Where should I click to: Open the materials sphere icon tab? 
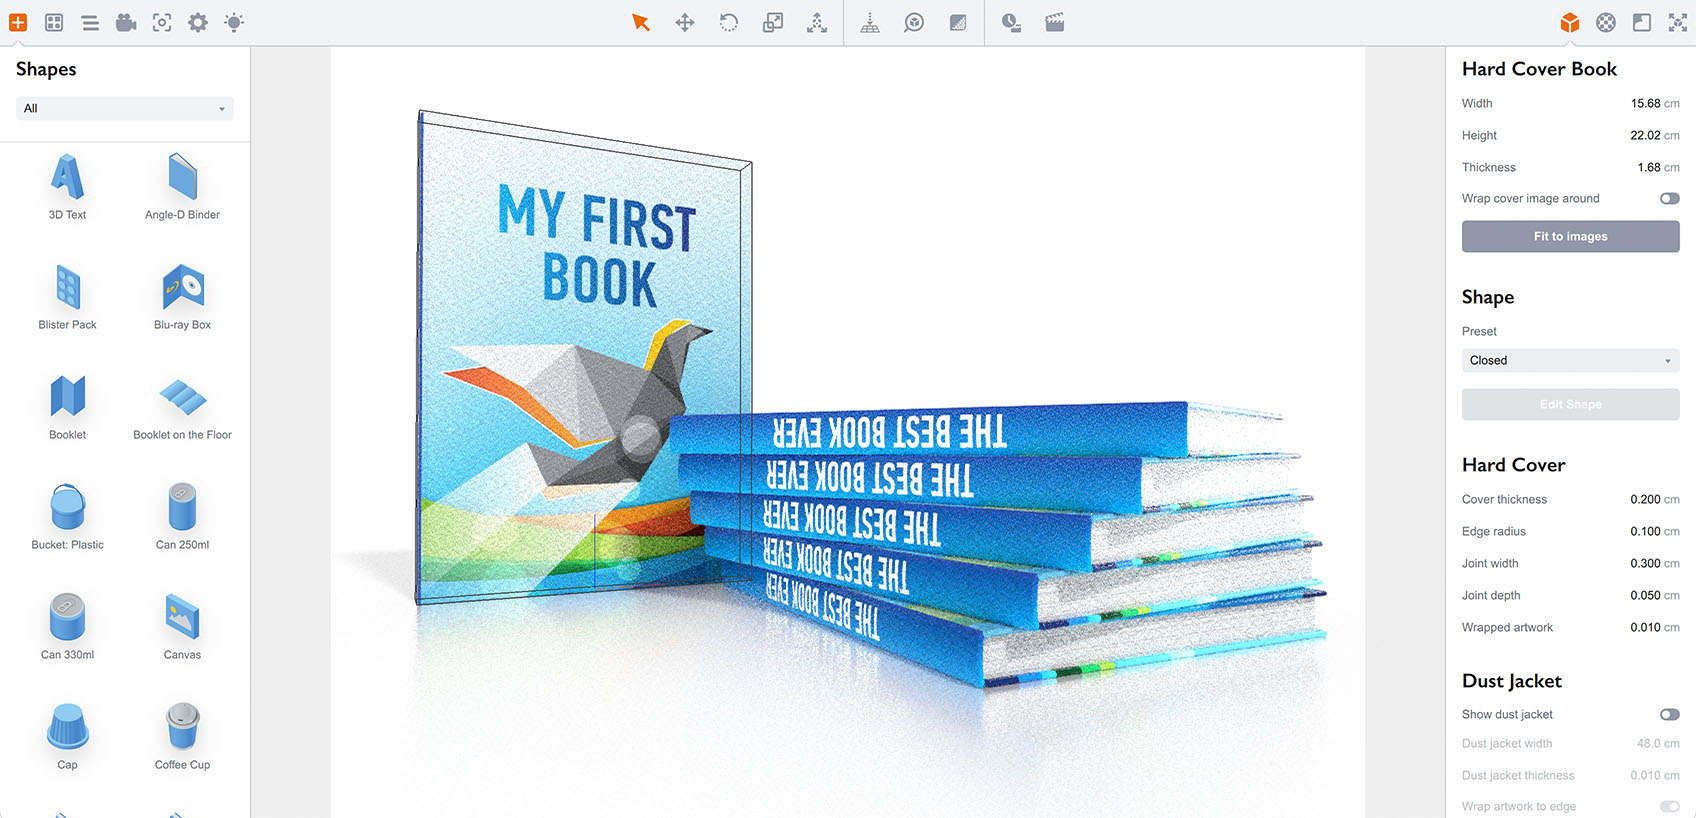point(1606,22)
